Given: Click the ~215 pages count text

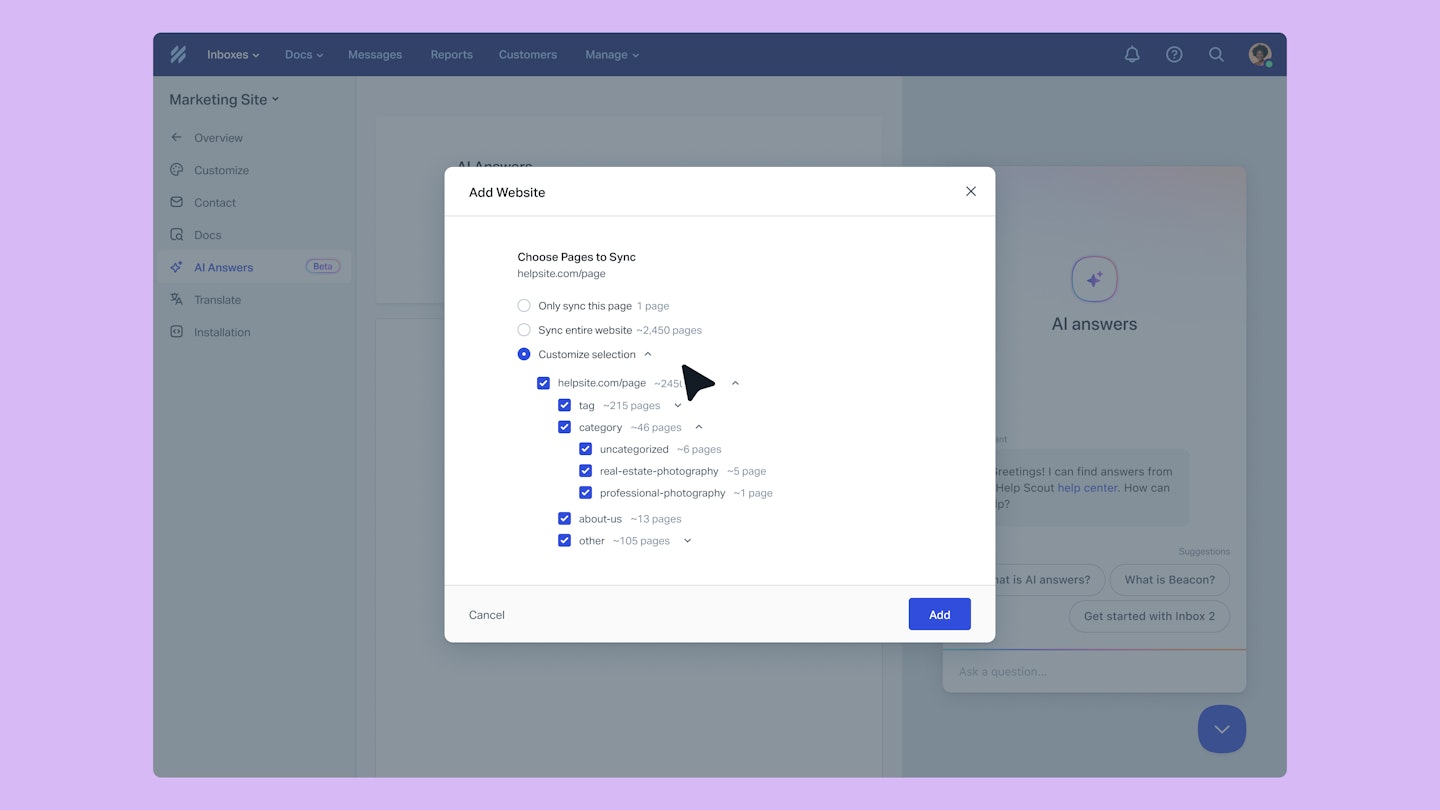Looking at the screenshot, I should coord(632,406).
